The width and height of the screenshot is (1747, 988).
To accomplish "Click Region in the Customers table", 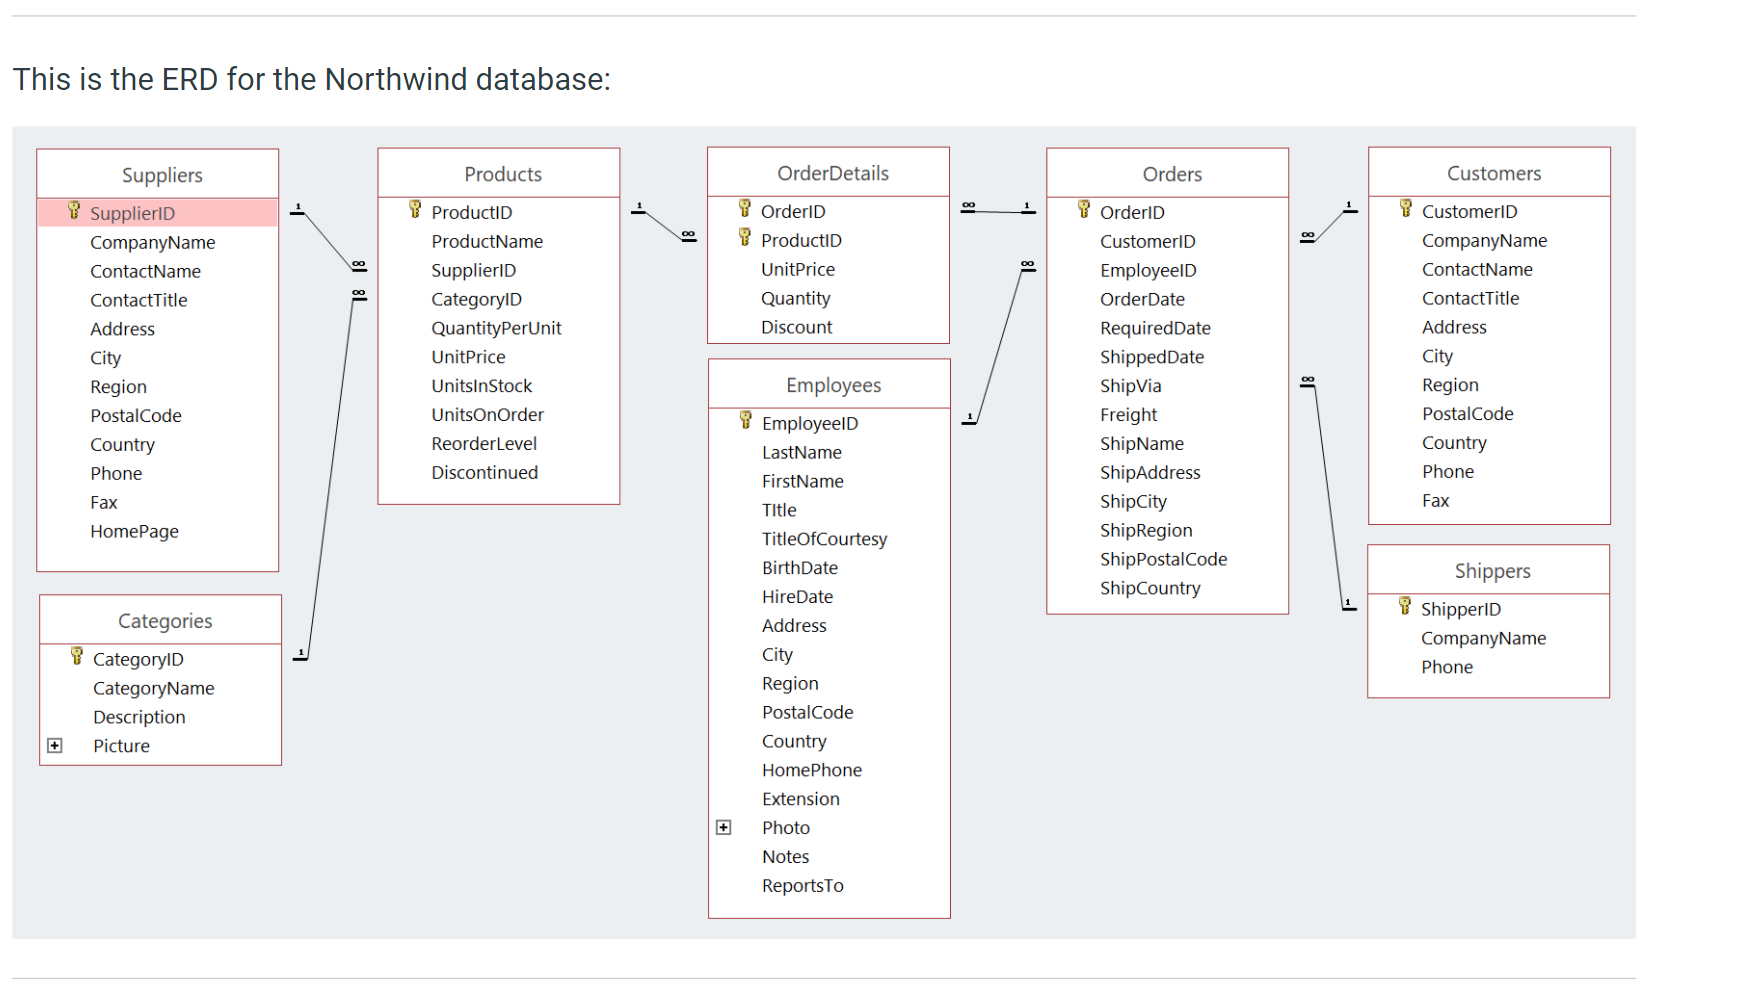I will coord(1451,386).
